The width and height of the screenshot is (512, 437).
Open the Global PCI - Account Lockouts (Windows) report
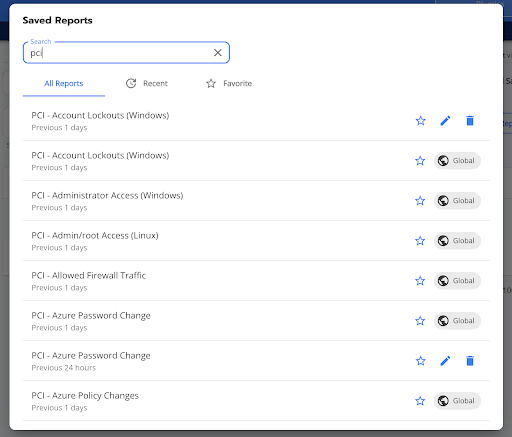coord(256,161)
